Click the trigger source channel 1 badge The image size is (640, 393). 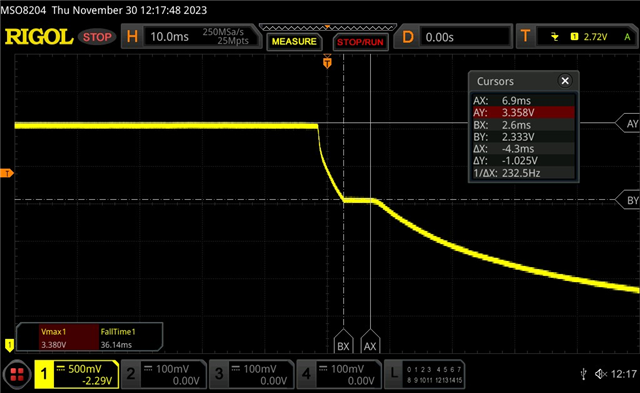[574, 37]
